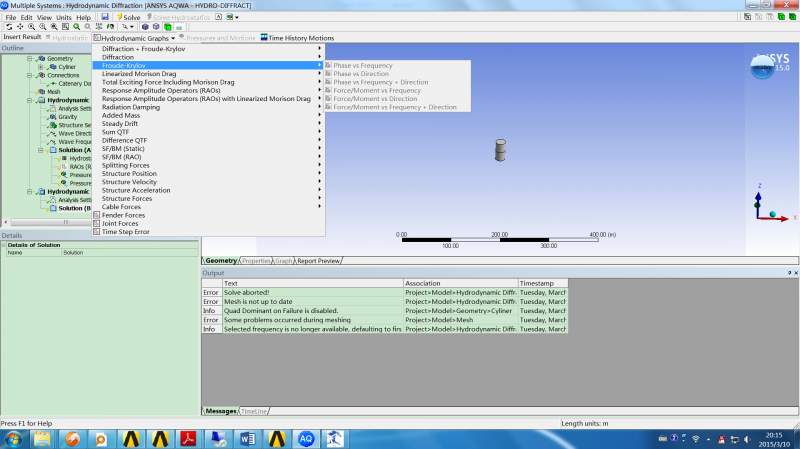Pin the Output panel with the pushpin

pyautogui.click(x=789, y=273)
